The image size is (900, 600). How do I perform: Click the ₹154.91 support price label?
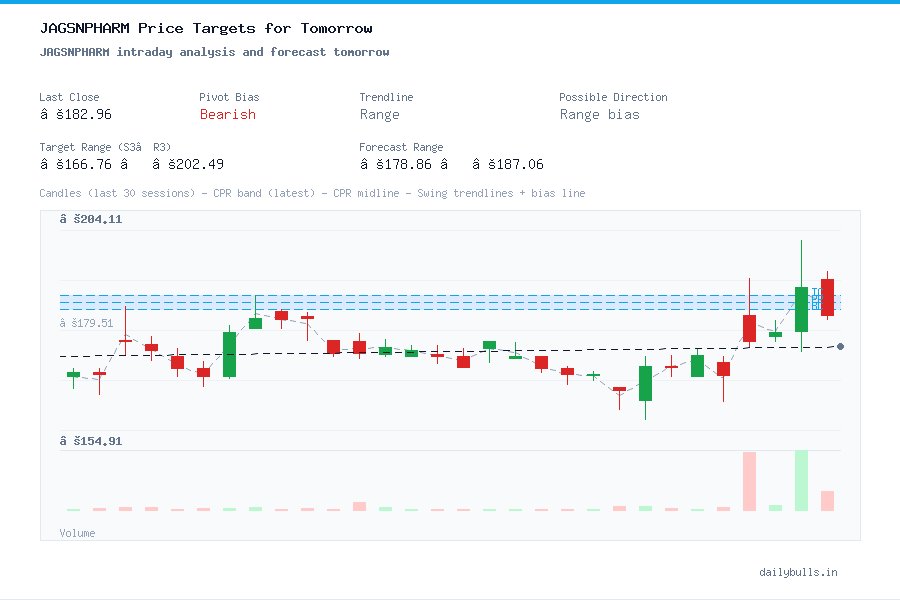[92, 440]
